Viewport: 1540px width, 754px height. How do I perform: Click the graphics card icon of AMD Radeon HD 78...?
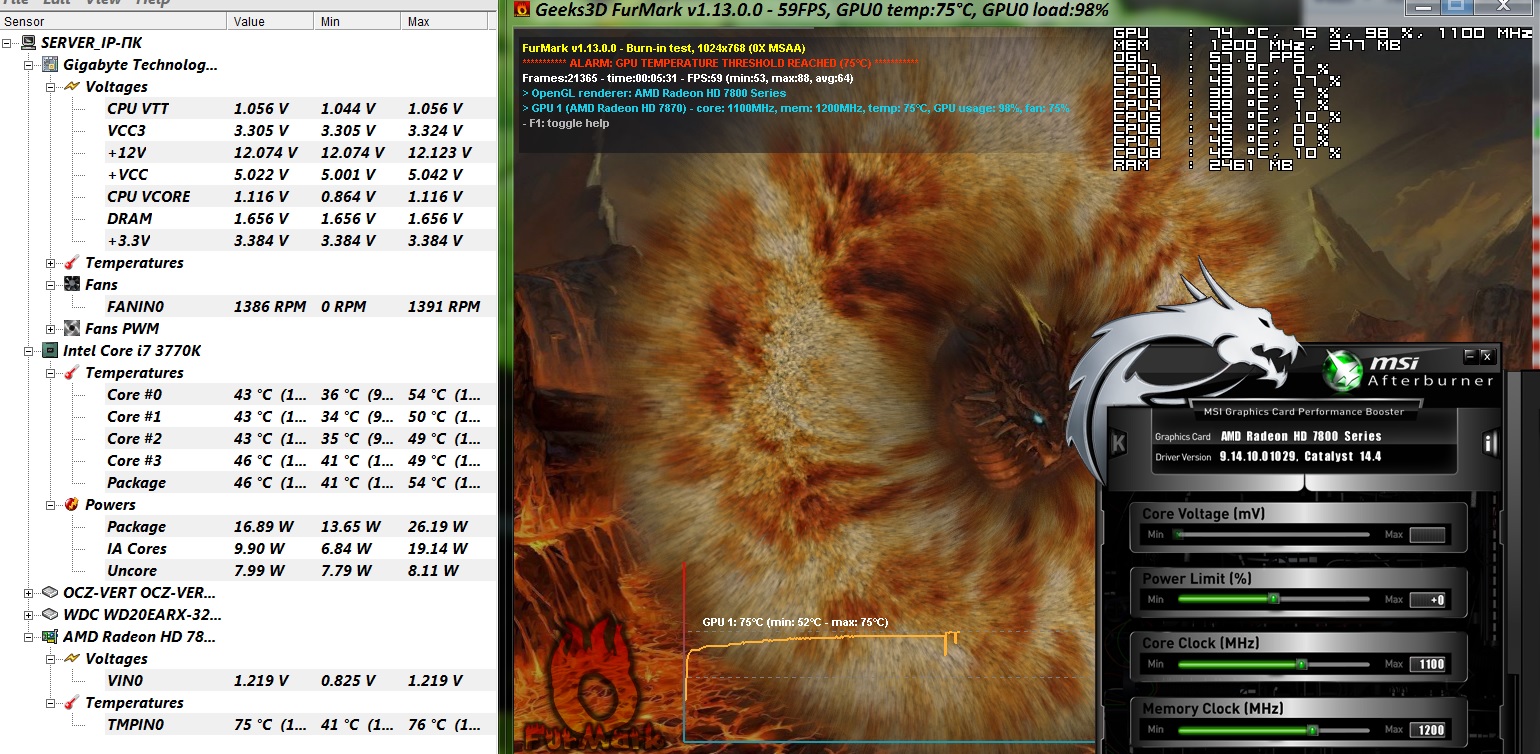[x=51, y=637]
